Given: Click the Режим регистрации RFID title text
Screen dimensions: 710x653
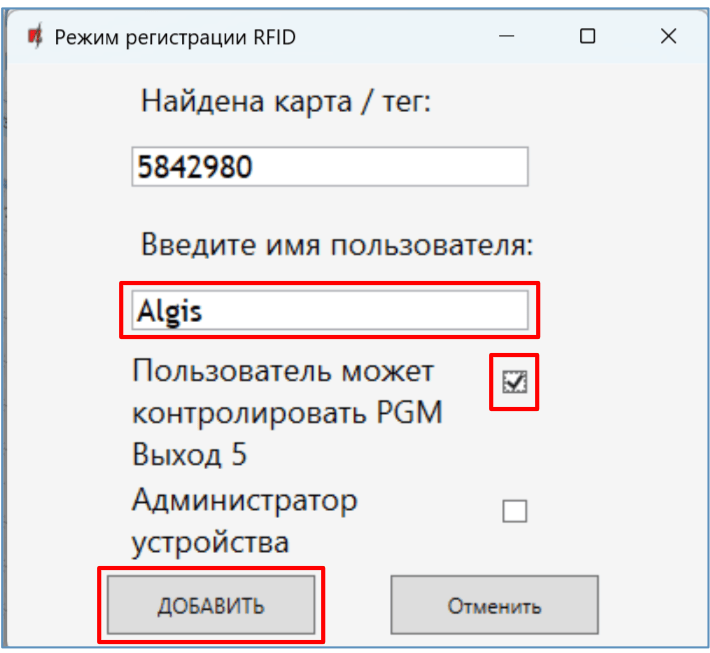Looking at the screenshot, I should click(175, 37).
